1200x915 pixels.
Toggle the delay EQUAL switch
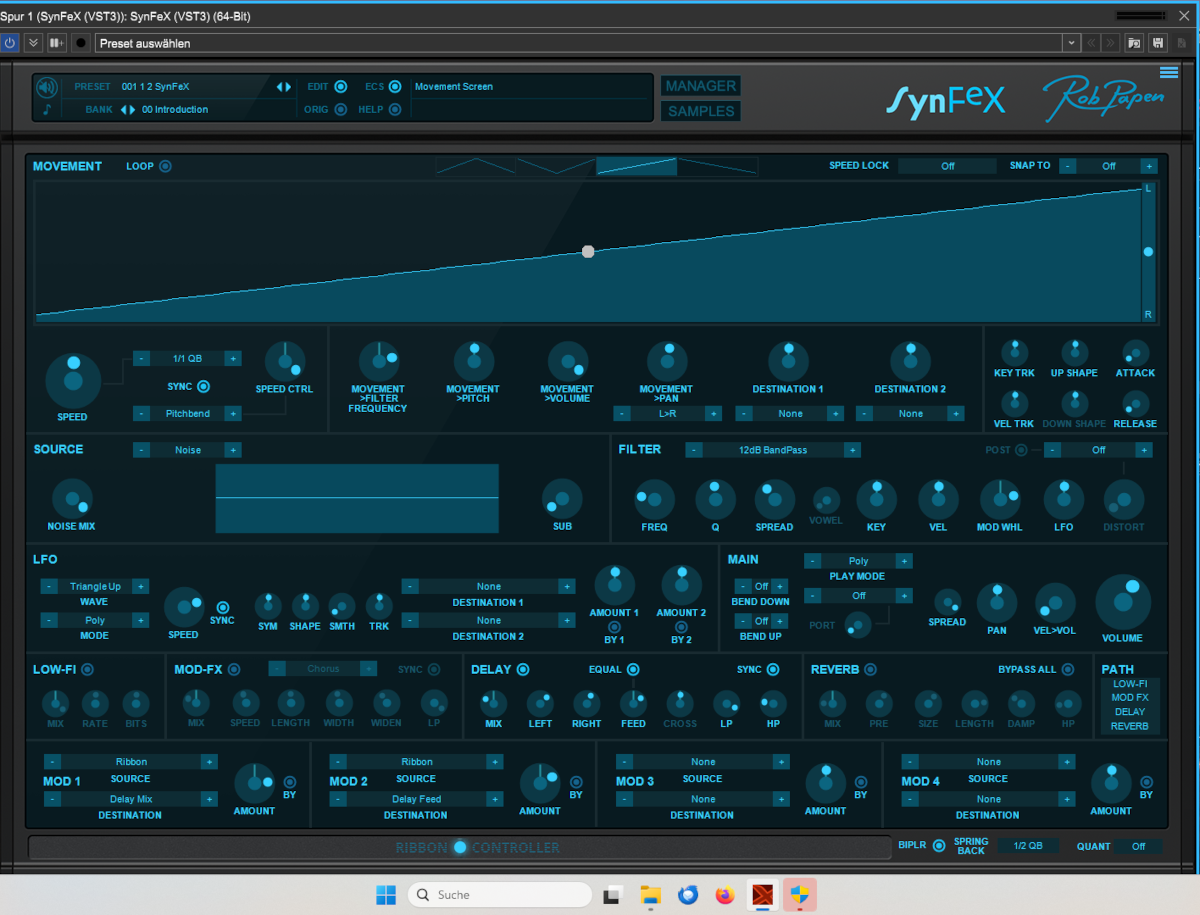click(633, 670)
